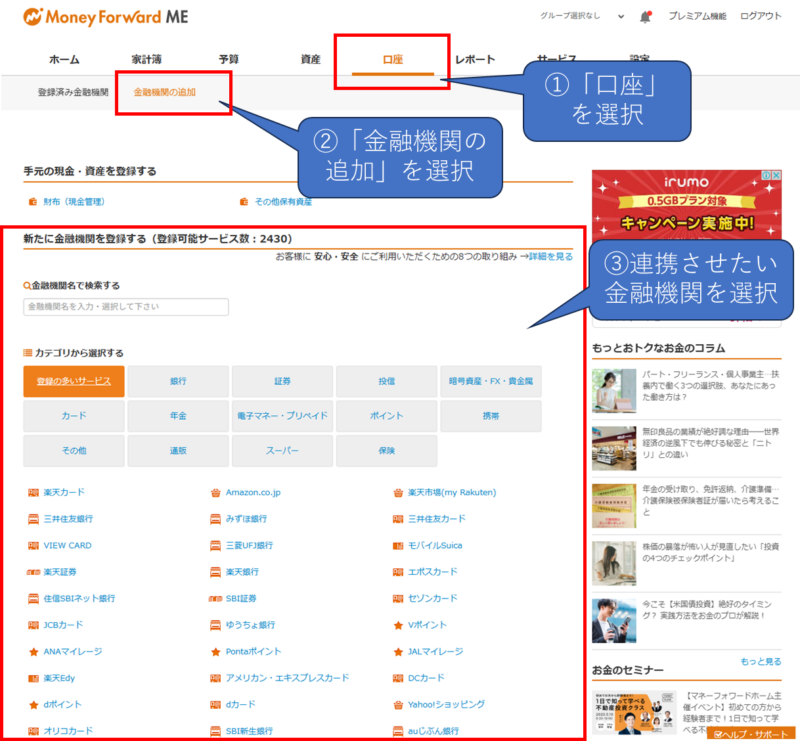Select the その他 category button
The height and width of the screenshot is (741, 800).
point(74,451)
